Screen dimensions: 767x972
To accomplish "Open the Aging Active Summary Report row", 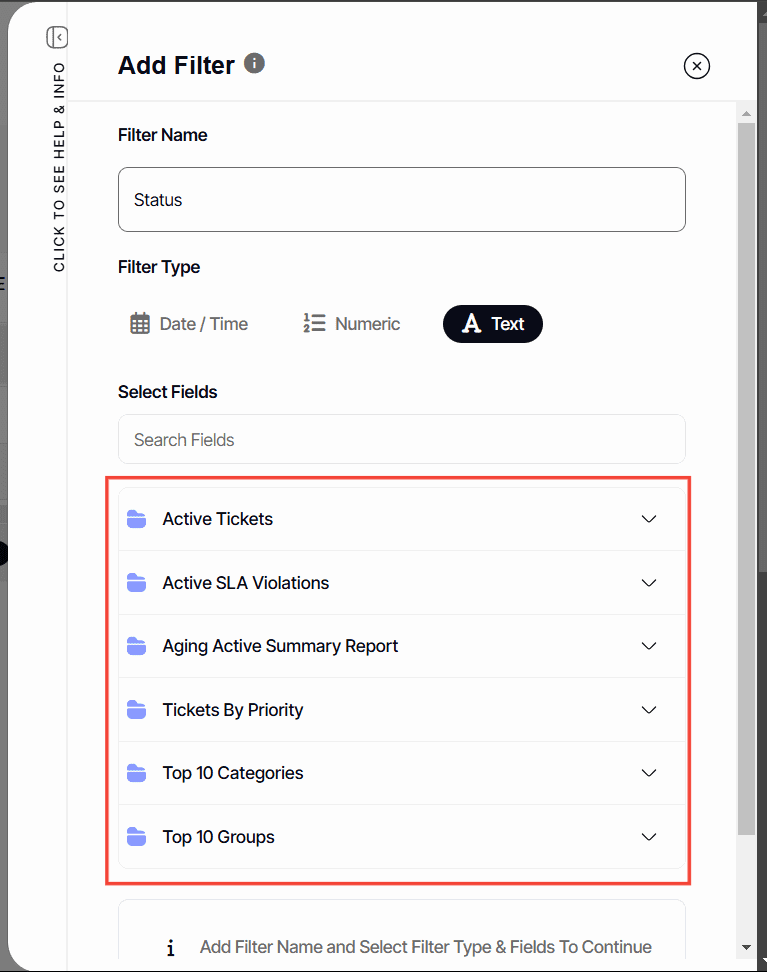I will [x=280, y=646].
